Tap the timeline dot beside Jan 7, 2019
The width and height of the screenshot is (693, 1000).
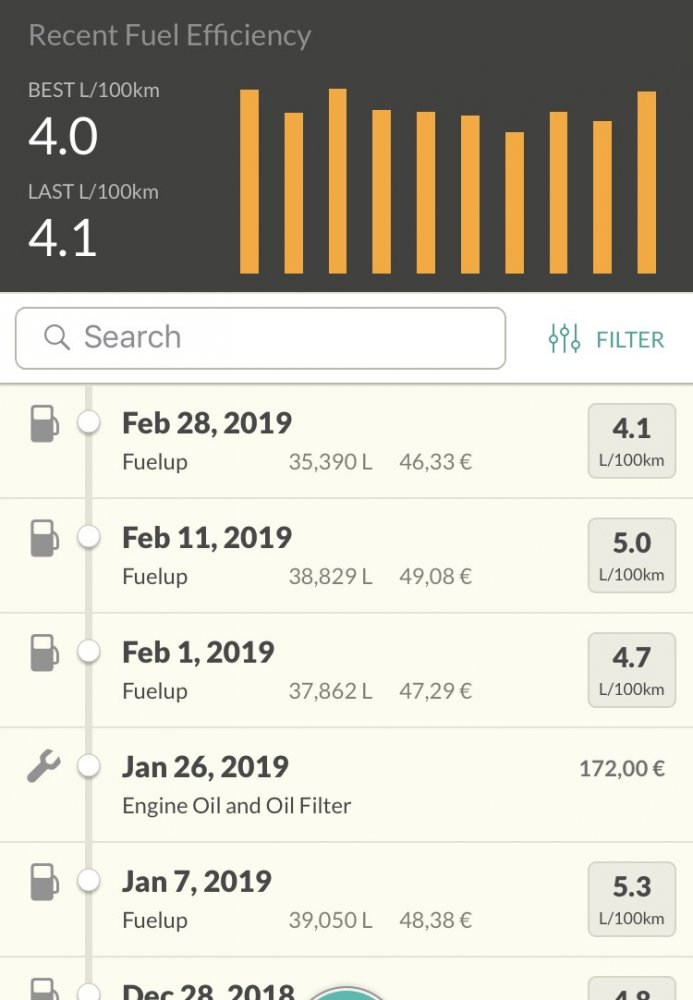click(x=89, y=881)
